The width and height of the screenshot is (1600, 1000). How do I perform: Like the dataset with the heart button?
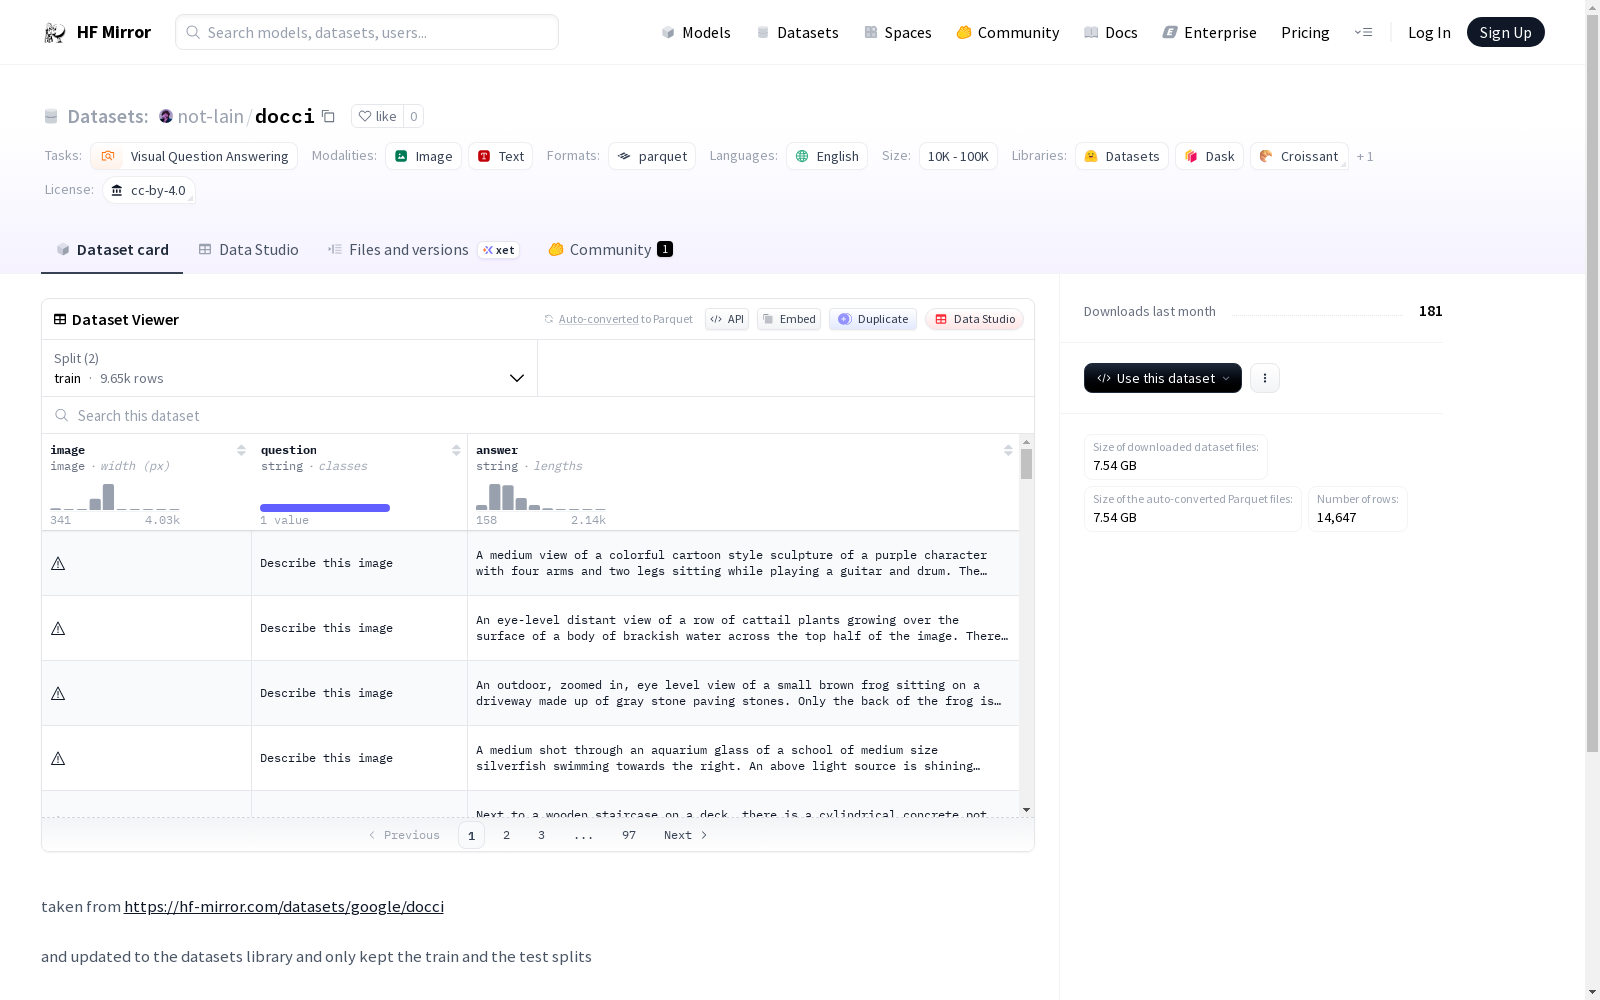click(378, 116)
